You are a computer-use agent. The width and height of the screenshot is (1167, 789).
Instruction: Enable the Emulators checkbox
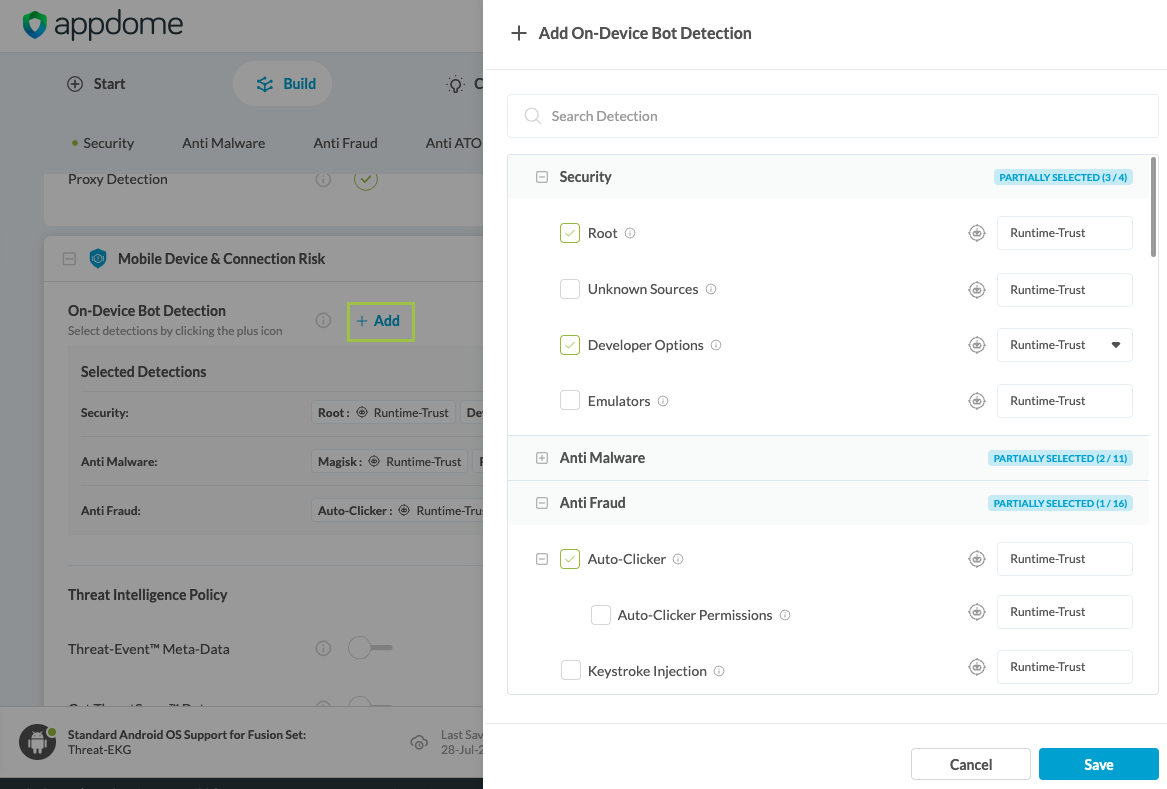(570, 399)
